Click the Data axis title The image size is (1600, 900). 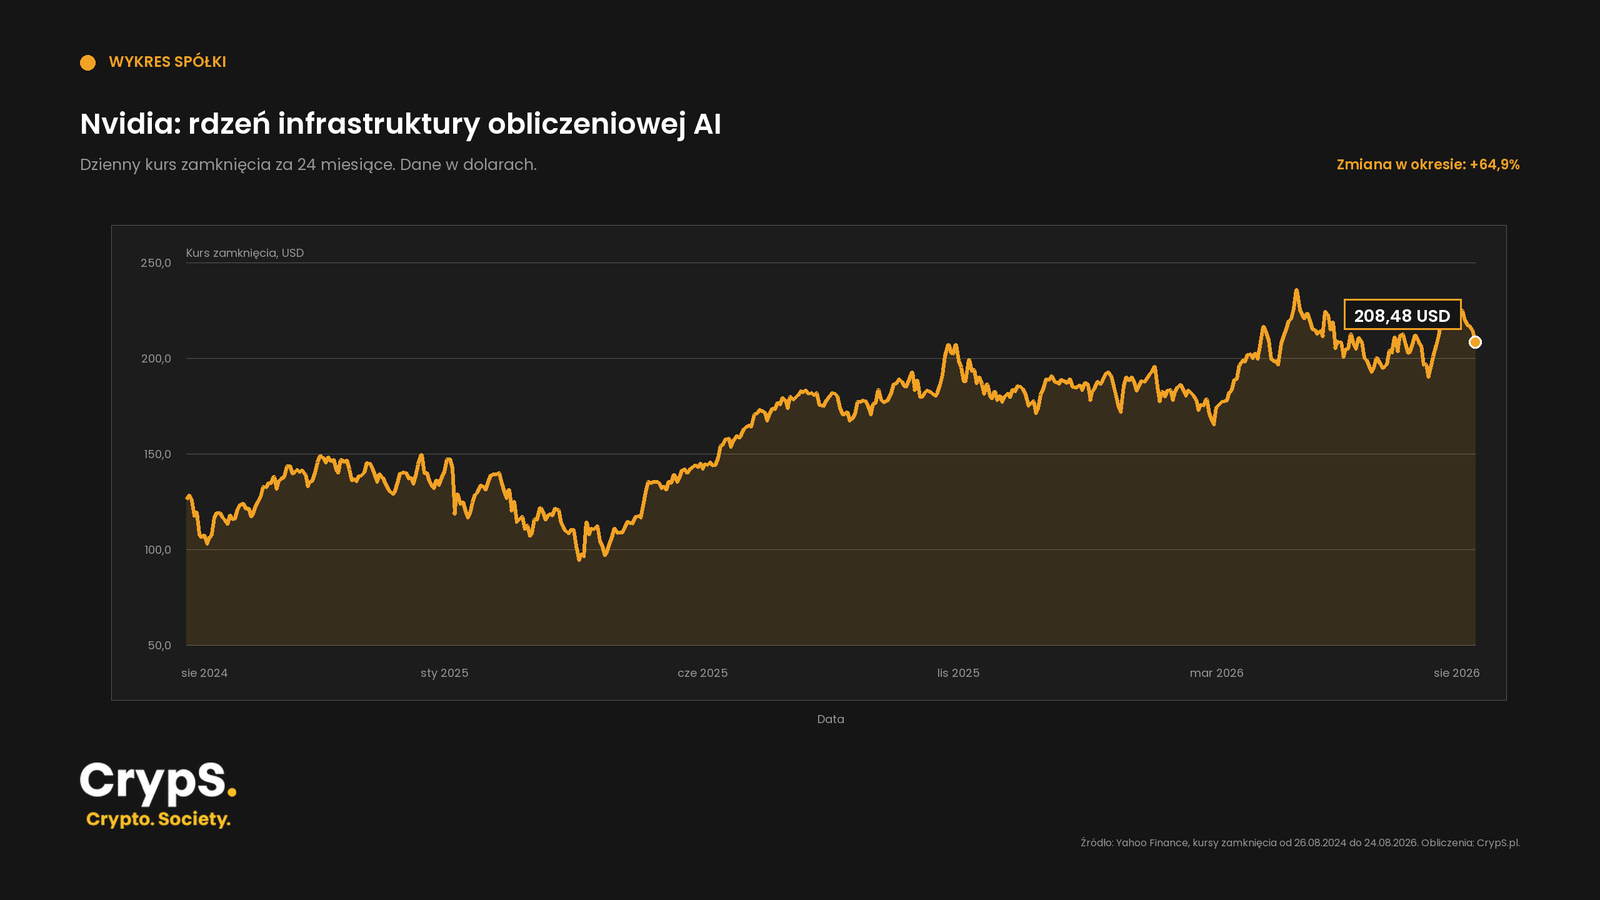point(830,719)
